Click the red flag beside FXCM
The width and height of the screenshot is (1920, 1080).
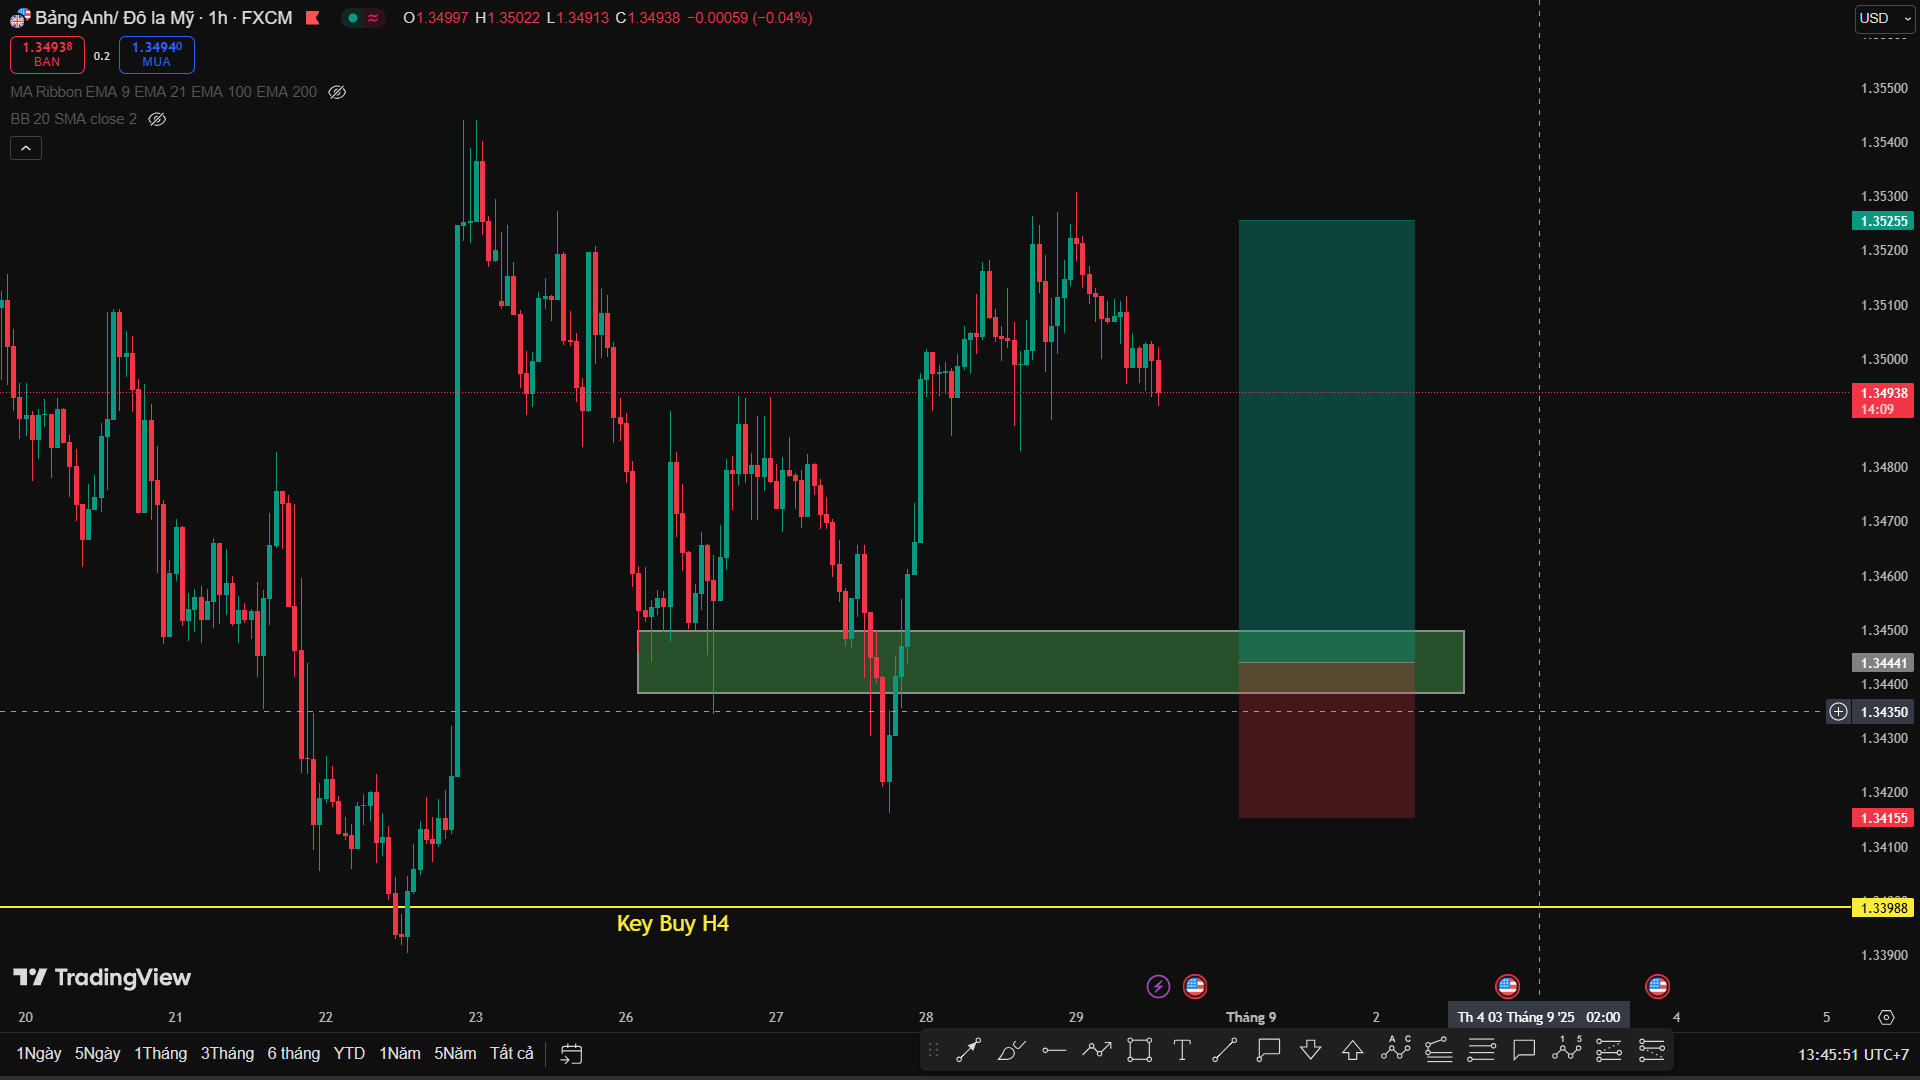313,18
